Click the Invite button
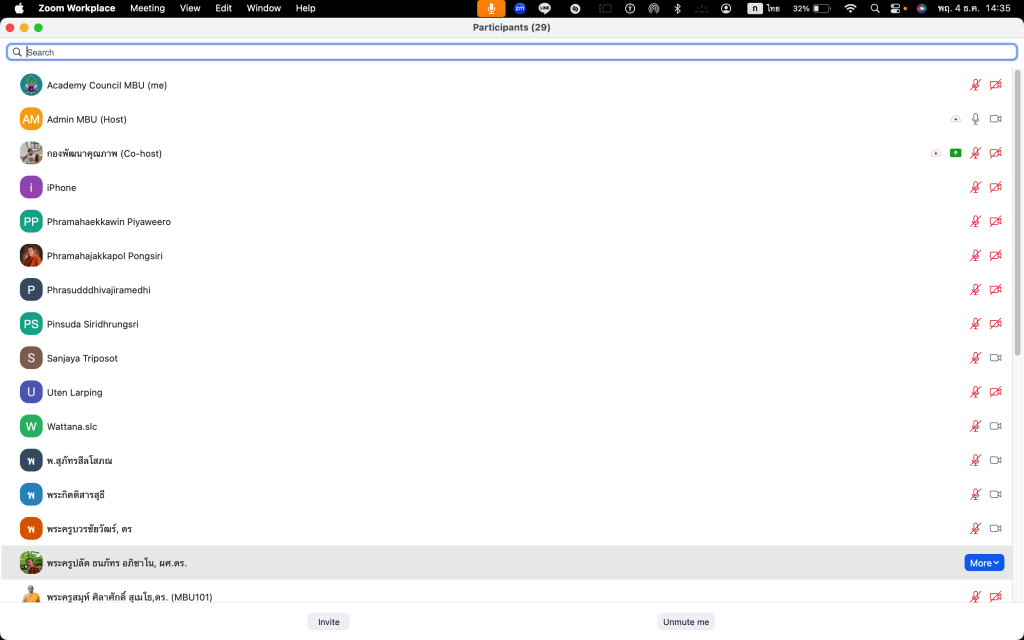 [328, 621]
